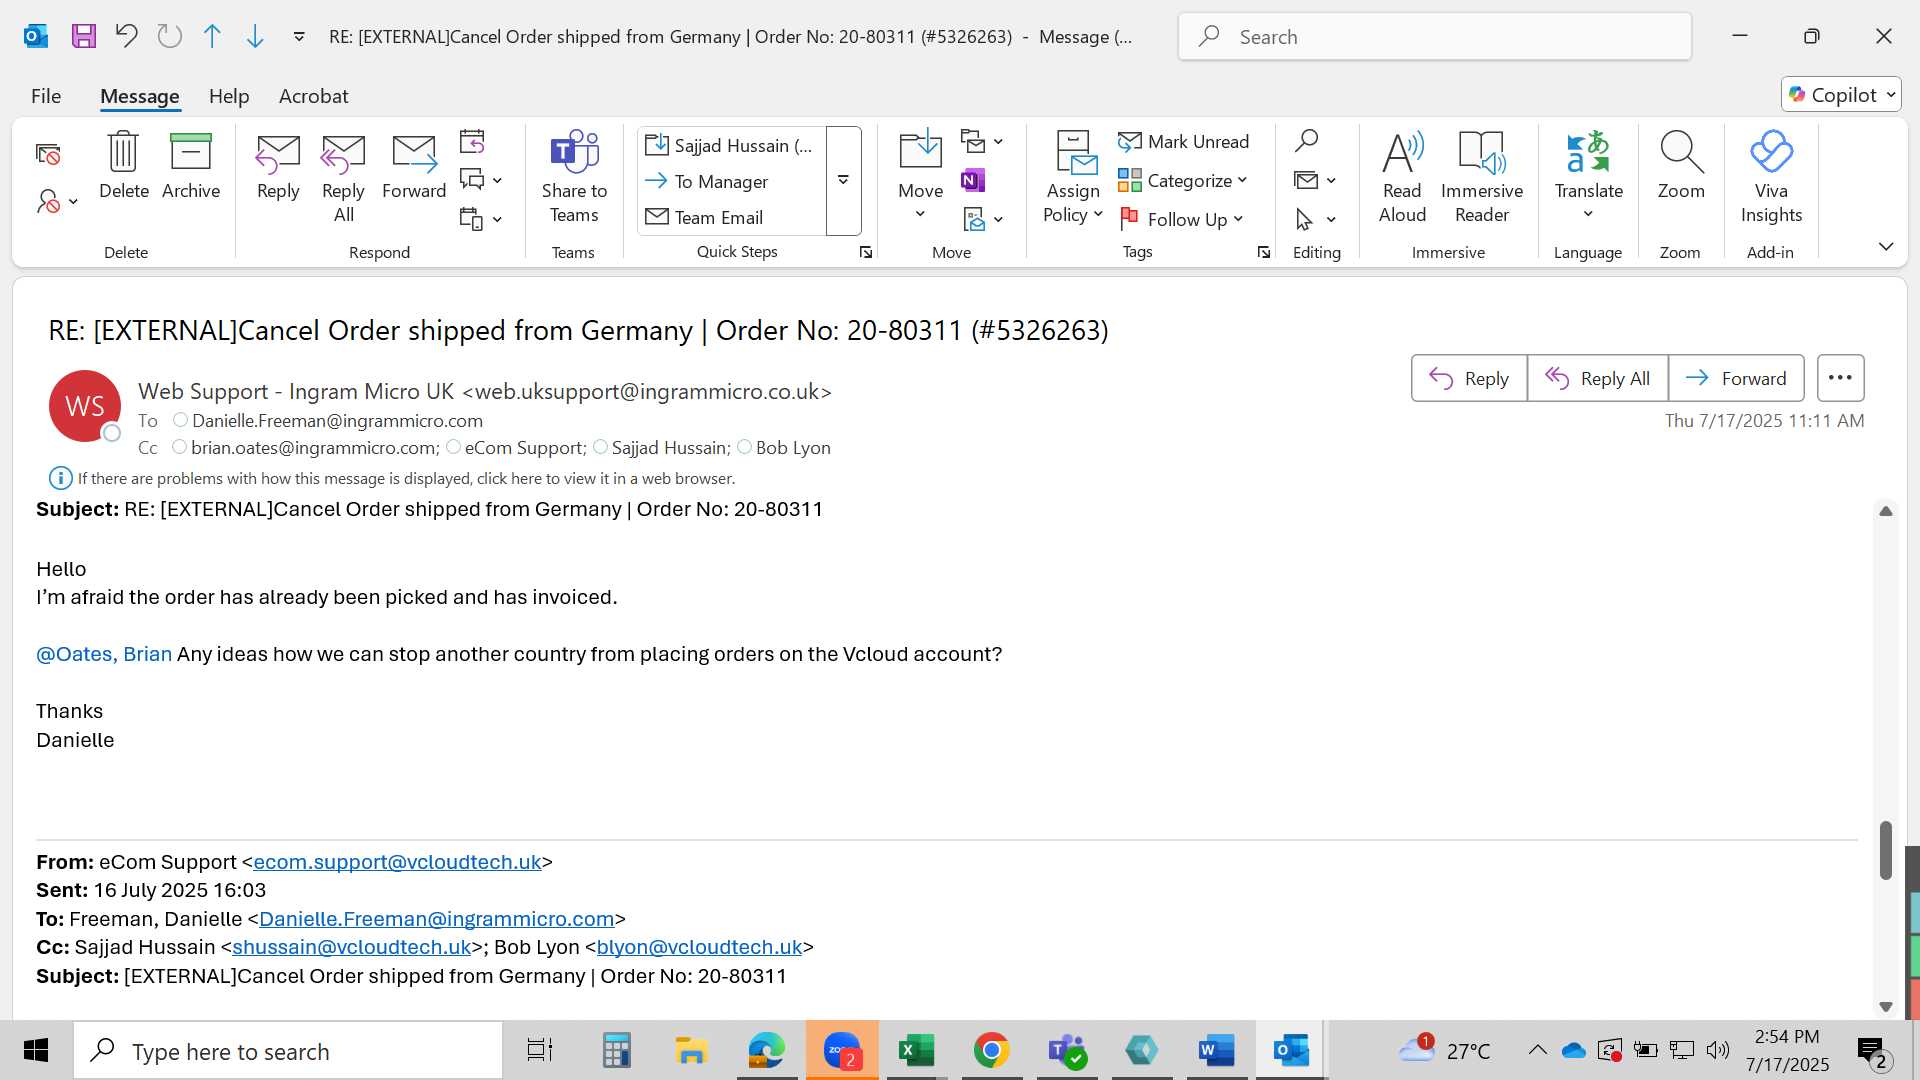1920x1080 pixels.
Task: Run Sajjad Hussain quick step
Action: tap(731, 146)
